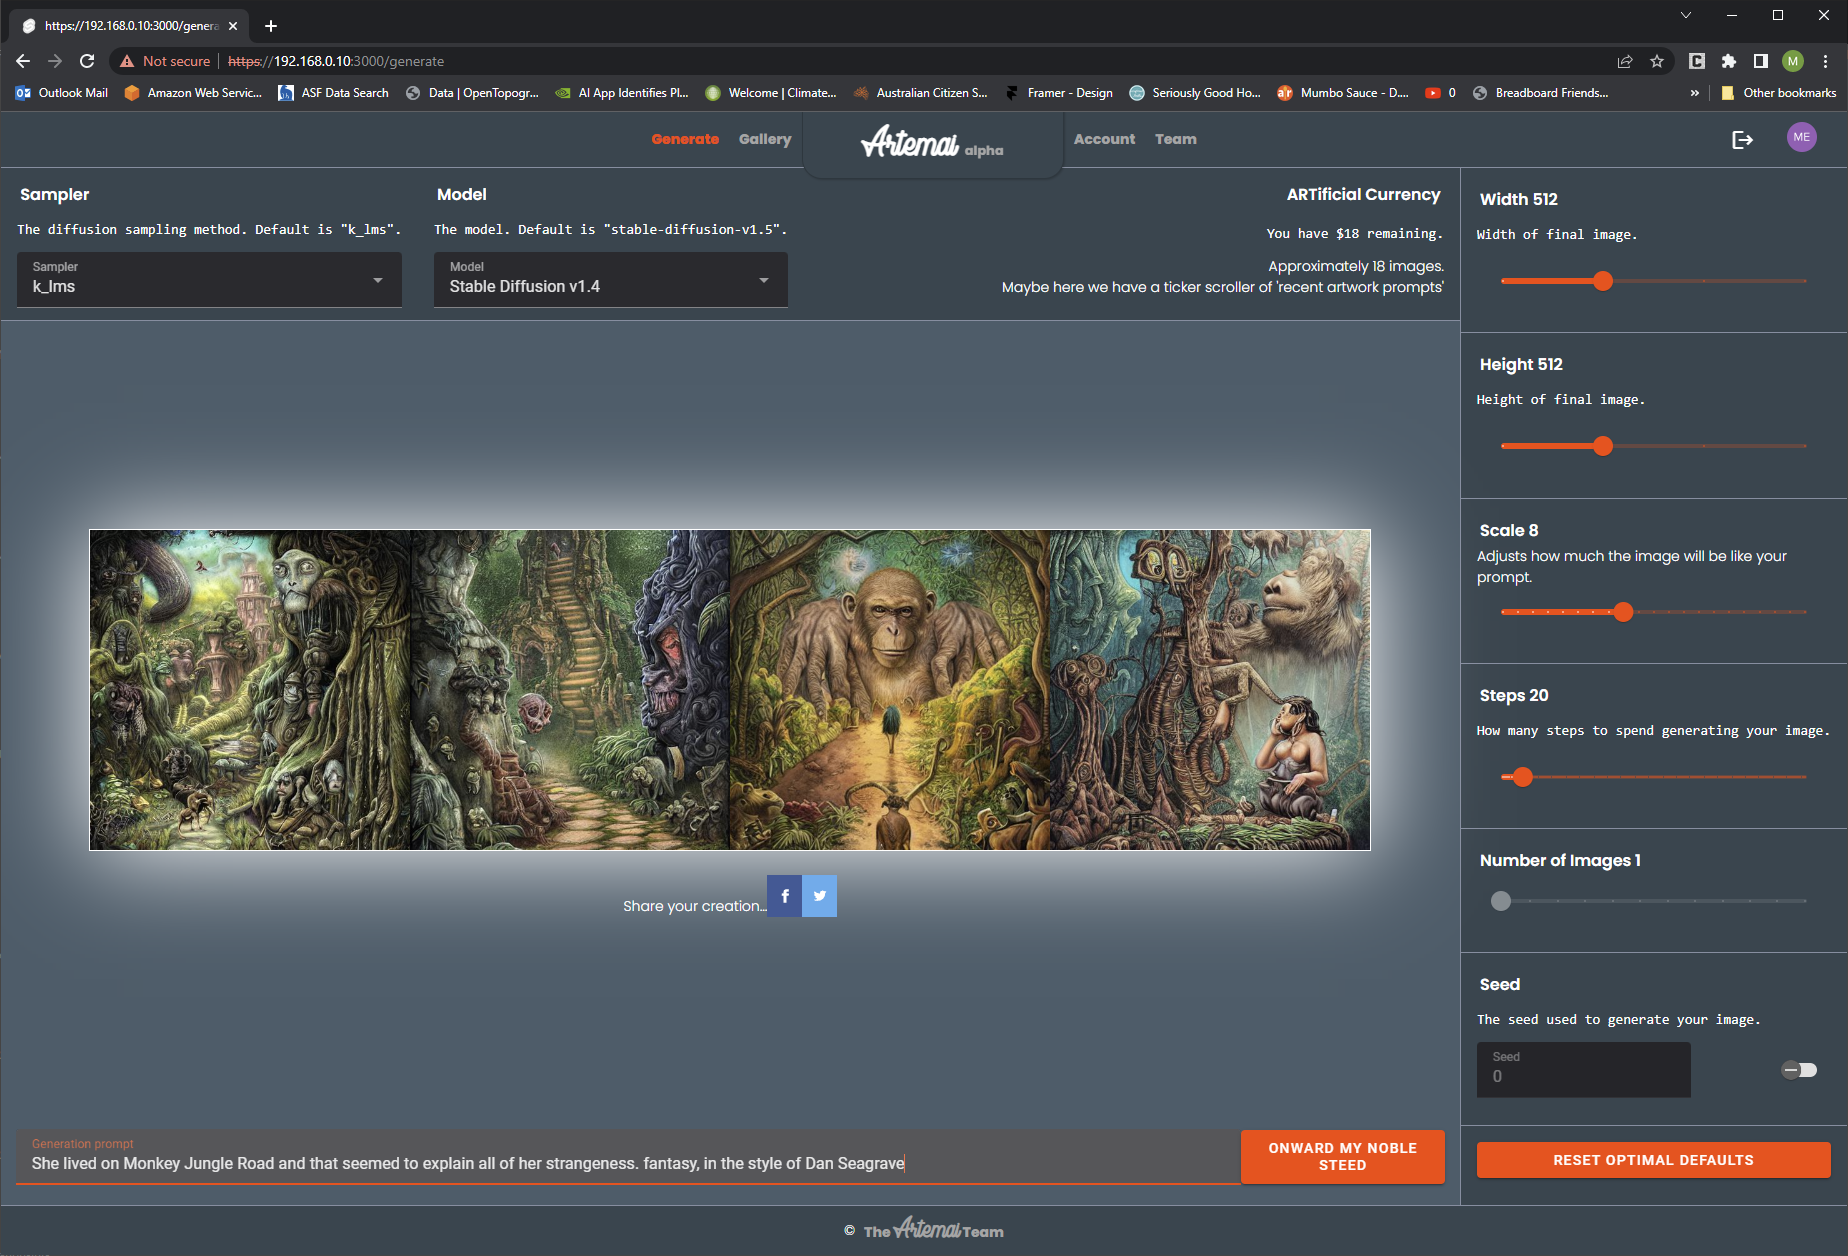Bookmark this page with star icon

pos(1657,61)
